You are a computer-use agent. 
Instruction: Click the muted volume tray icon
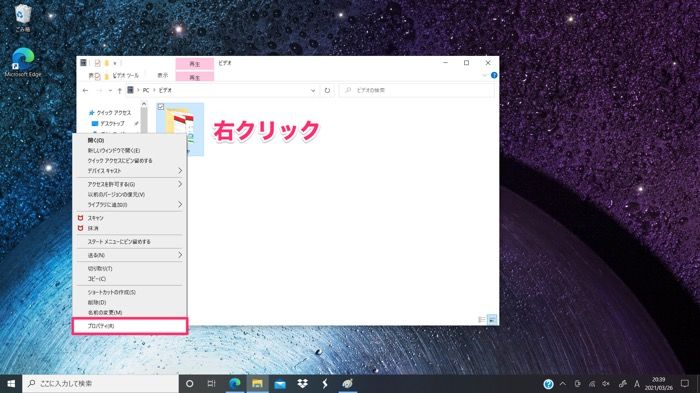pos(606,384)
